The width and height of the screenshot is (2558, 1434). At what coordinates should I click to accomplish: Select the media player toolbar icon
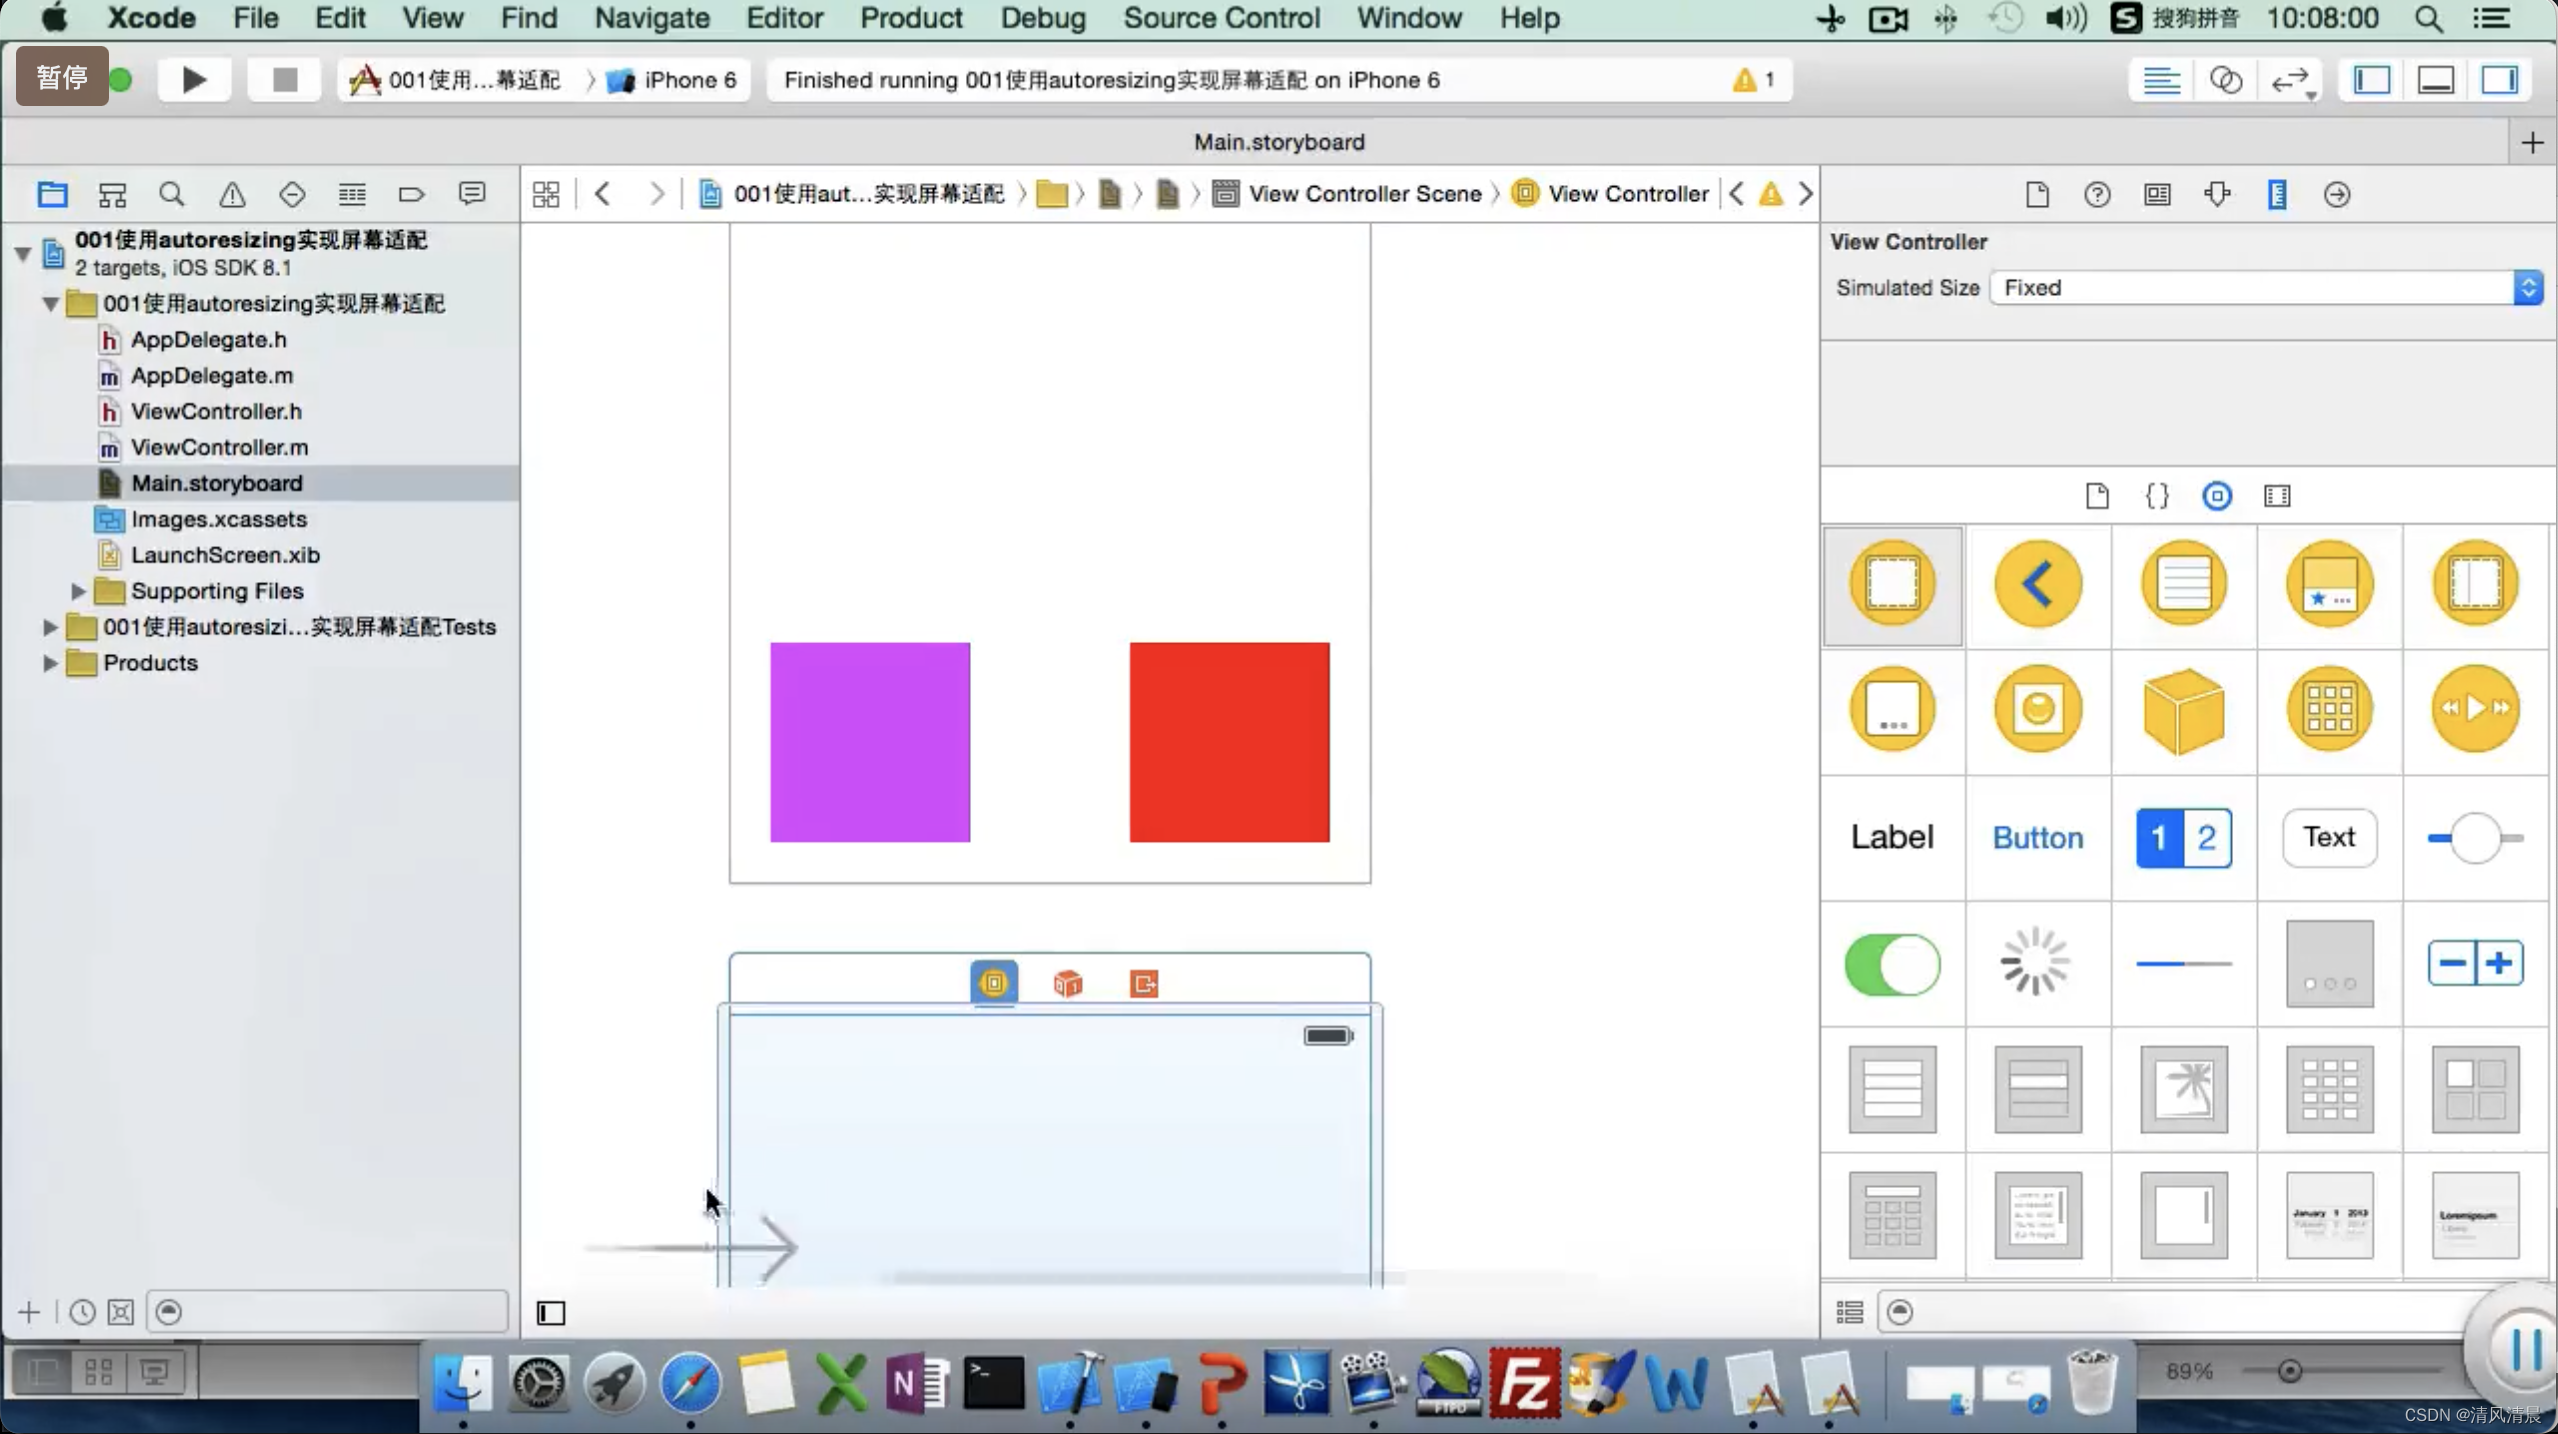[2475, 708]
